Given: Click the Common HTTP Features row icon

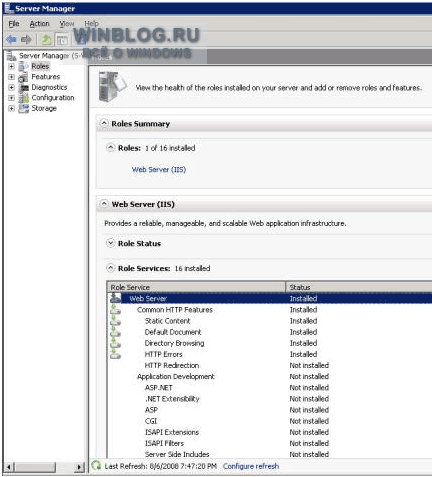Looking at the screenshot, I should point(115,309).
